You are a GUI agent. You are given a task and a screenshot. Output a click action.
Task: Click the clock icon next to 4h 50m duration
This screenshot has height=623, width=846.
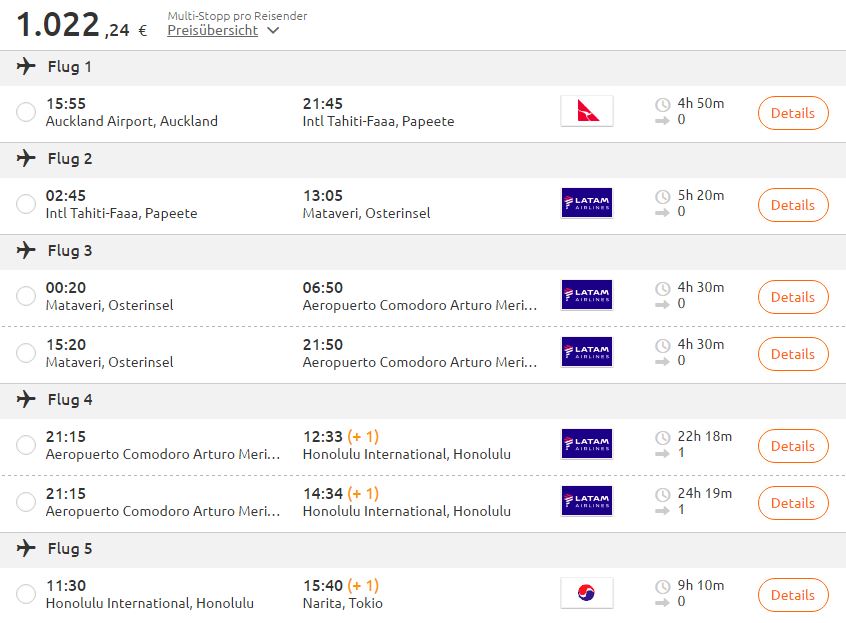[663, 104]
